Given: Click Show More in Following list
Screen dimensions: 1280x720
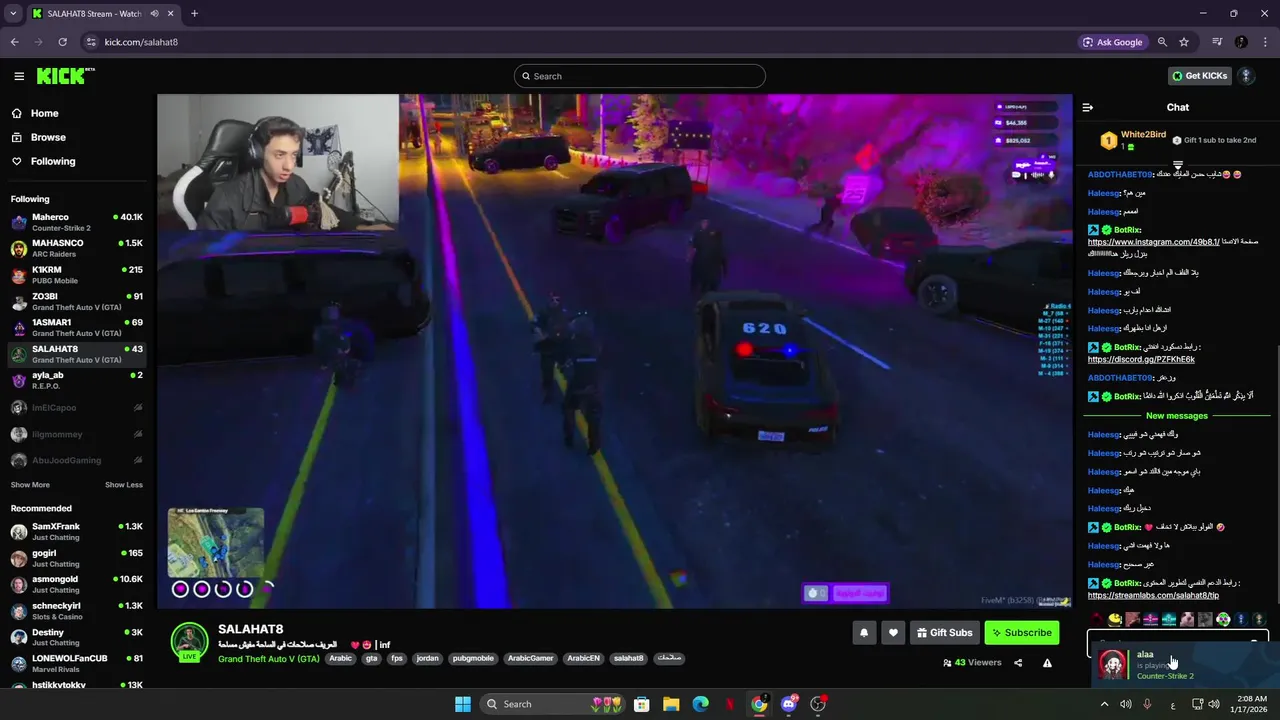Looking at the screenshot, I should tap(30, 485).
